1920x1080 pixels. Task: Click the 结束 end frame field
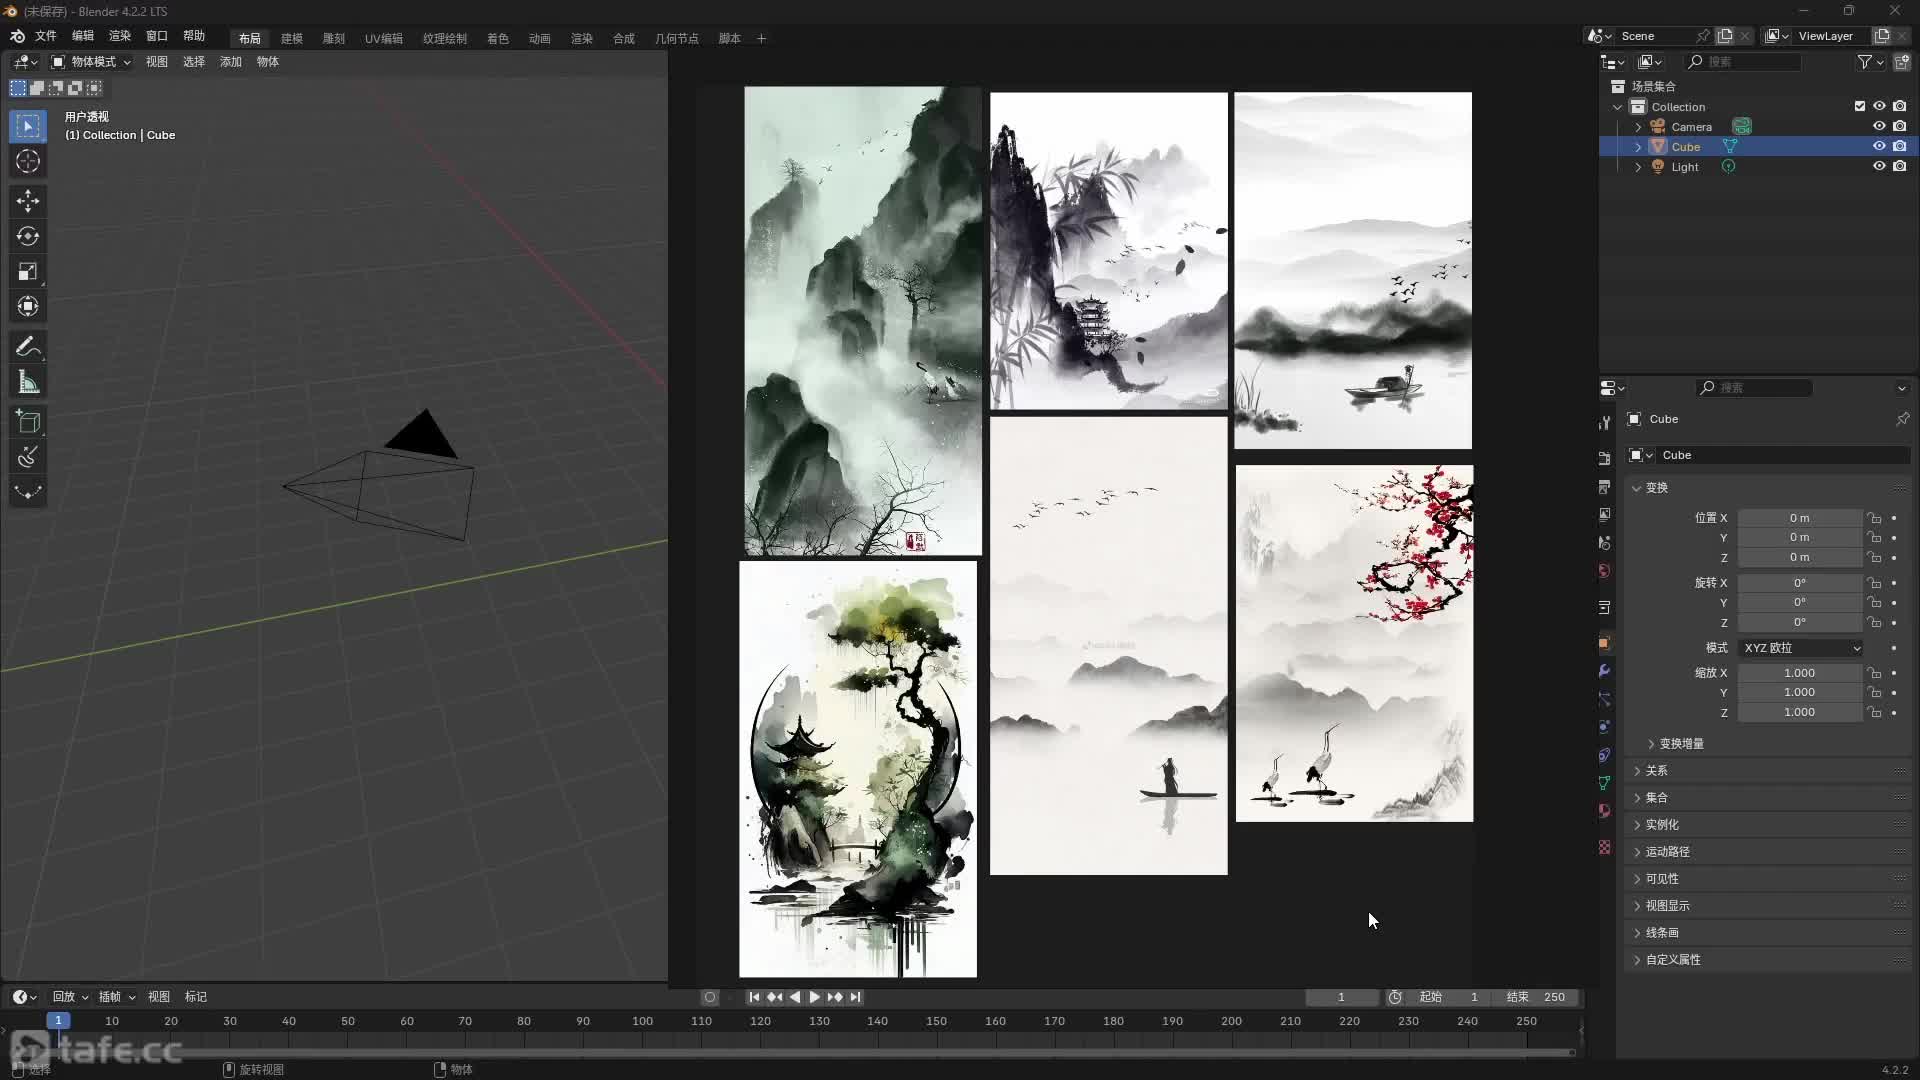1536,997
